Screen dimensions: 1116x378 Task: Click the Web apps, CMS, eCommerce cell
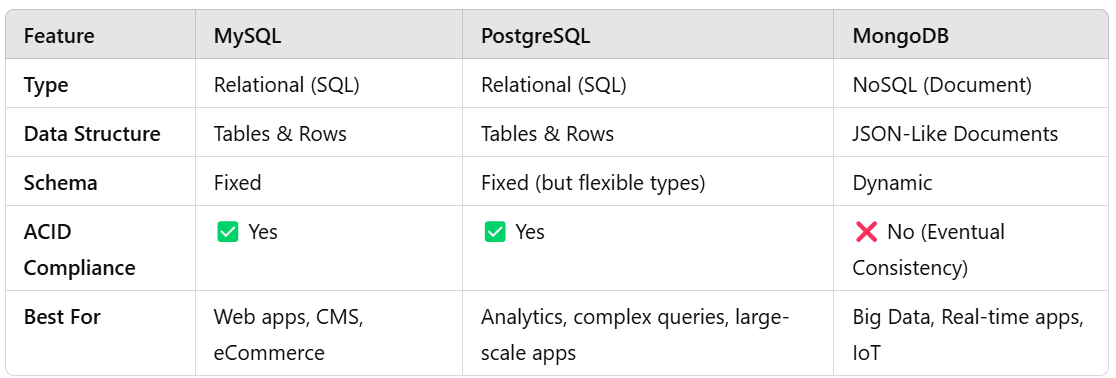[289, 335]
